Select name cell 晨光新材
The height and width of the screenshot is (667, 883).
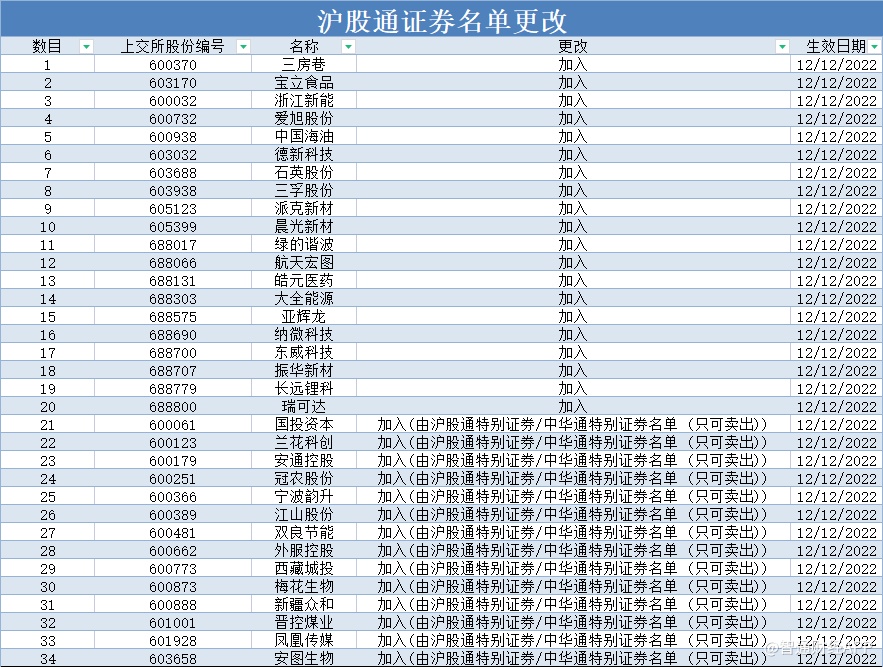click(x=304, y=226)
